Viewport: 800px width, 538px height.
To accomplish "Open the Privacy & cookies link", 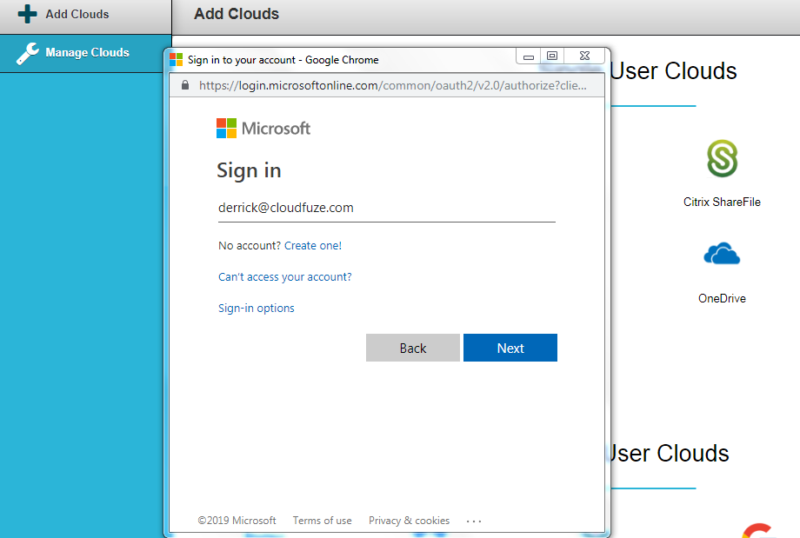I will [x=409, y=521].
